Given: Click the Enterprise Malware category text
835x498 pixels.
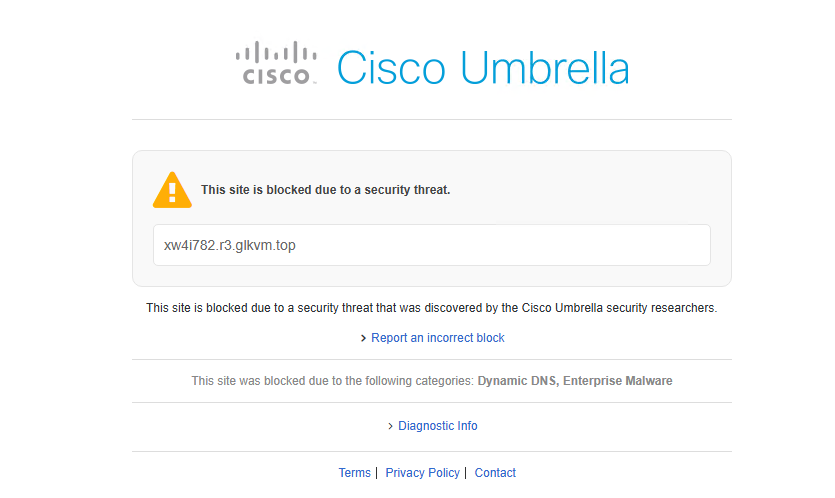Looking at the screenshot, I should click(x=618, y=381).
